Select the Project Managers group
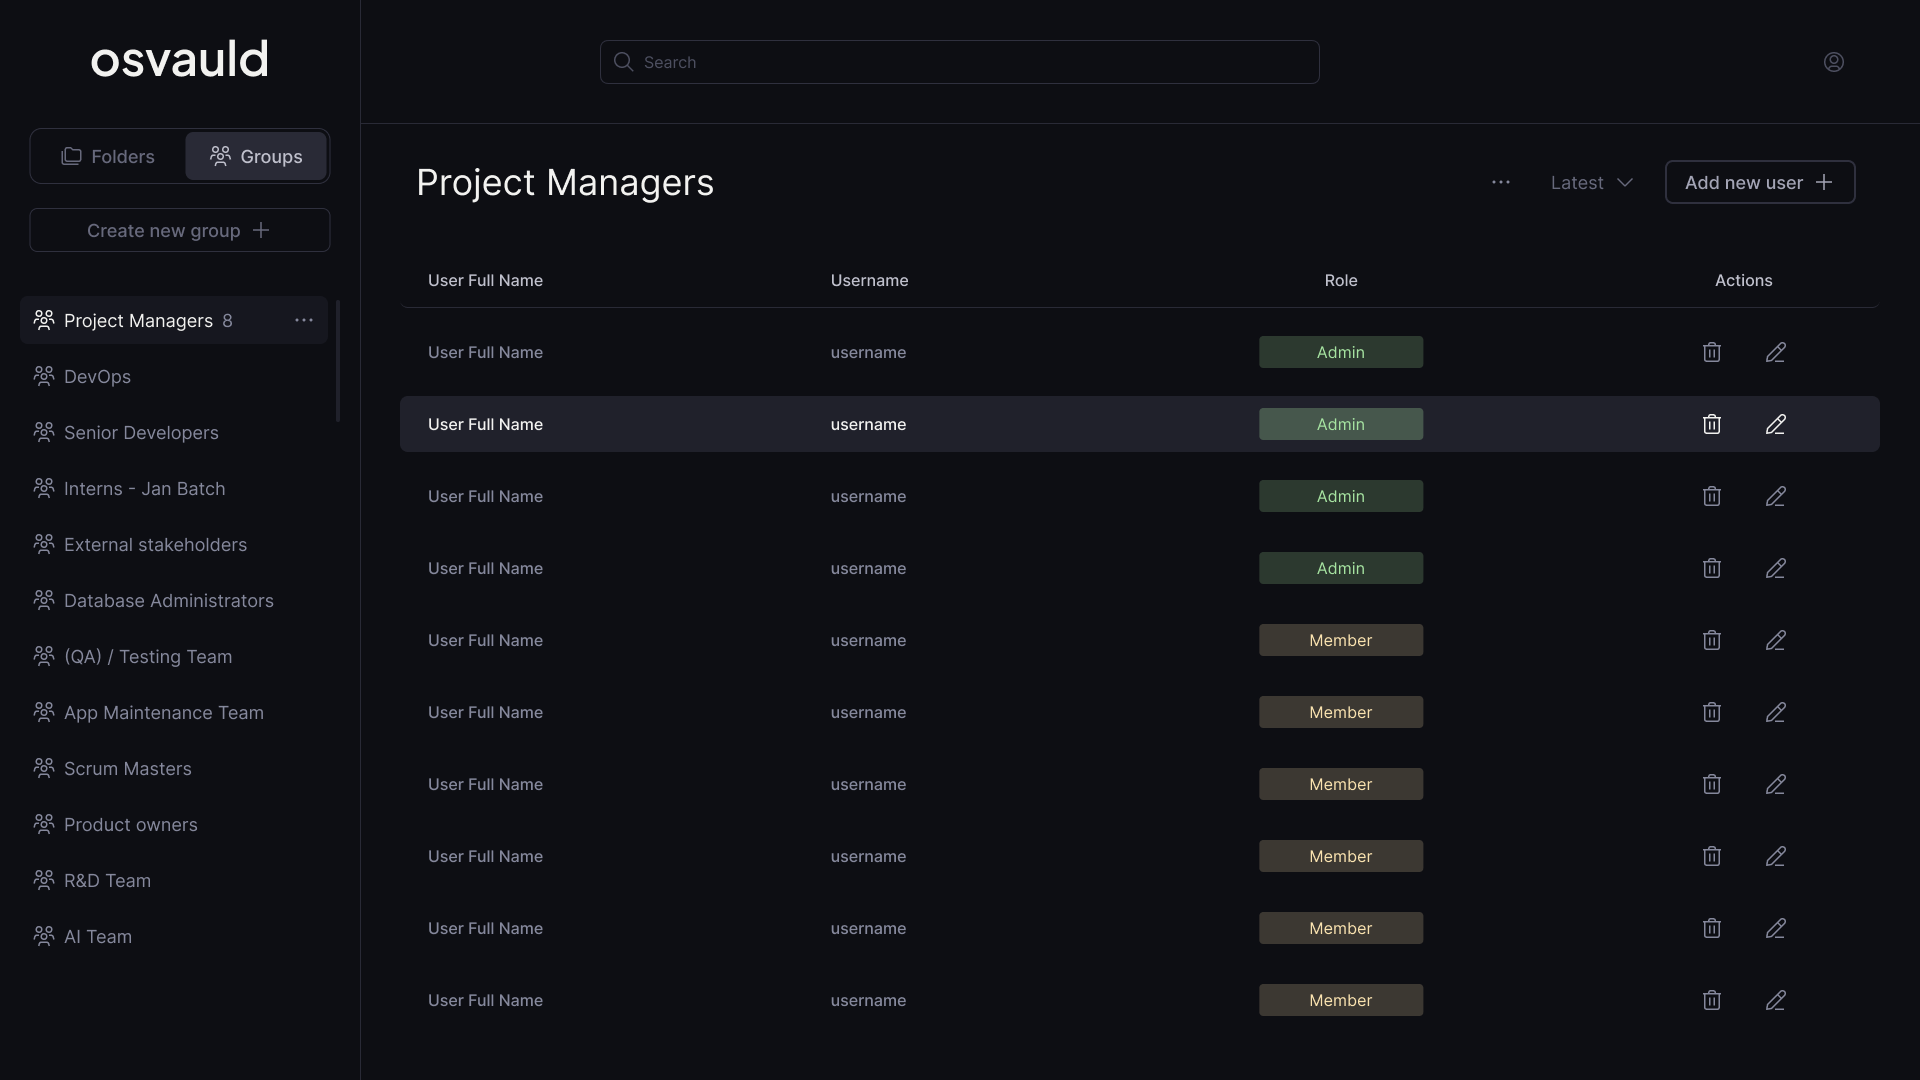Screen dimensions: 1920x1080 pos(174,320)
